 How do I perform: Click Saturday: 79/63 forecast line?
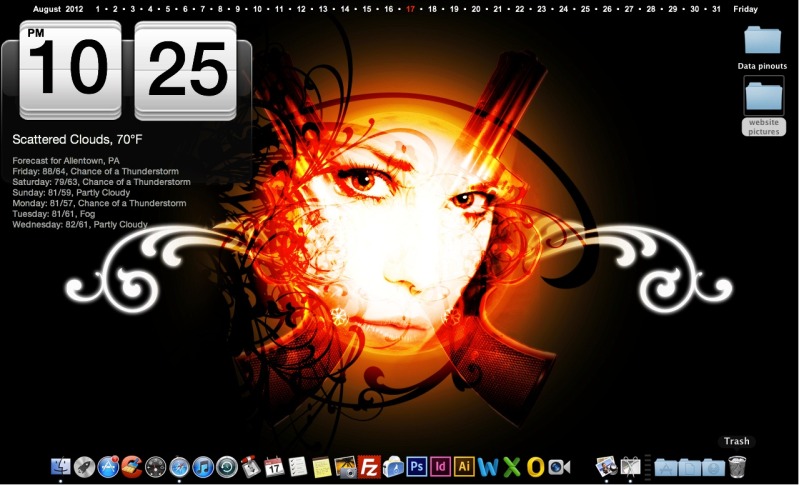coord(101,182)
